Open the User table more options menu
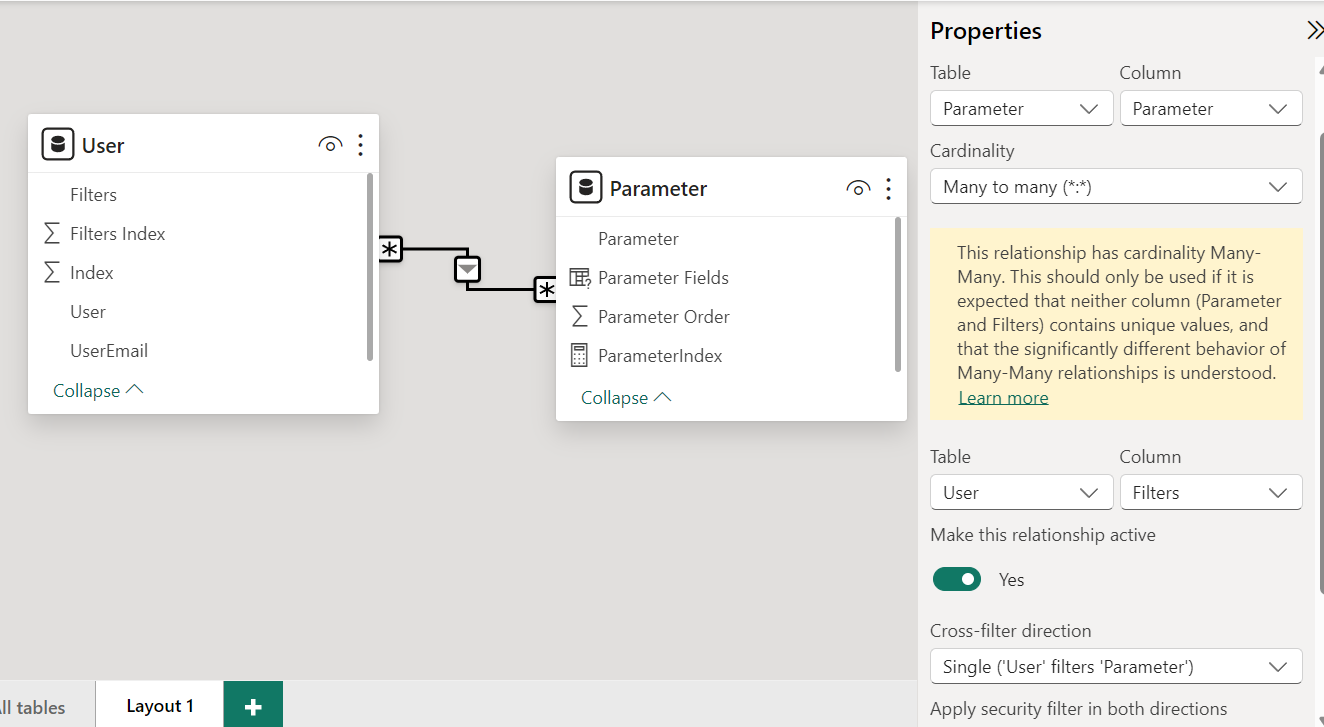This screenshot has width=1324, height=727. tap(361, 145)
